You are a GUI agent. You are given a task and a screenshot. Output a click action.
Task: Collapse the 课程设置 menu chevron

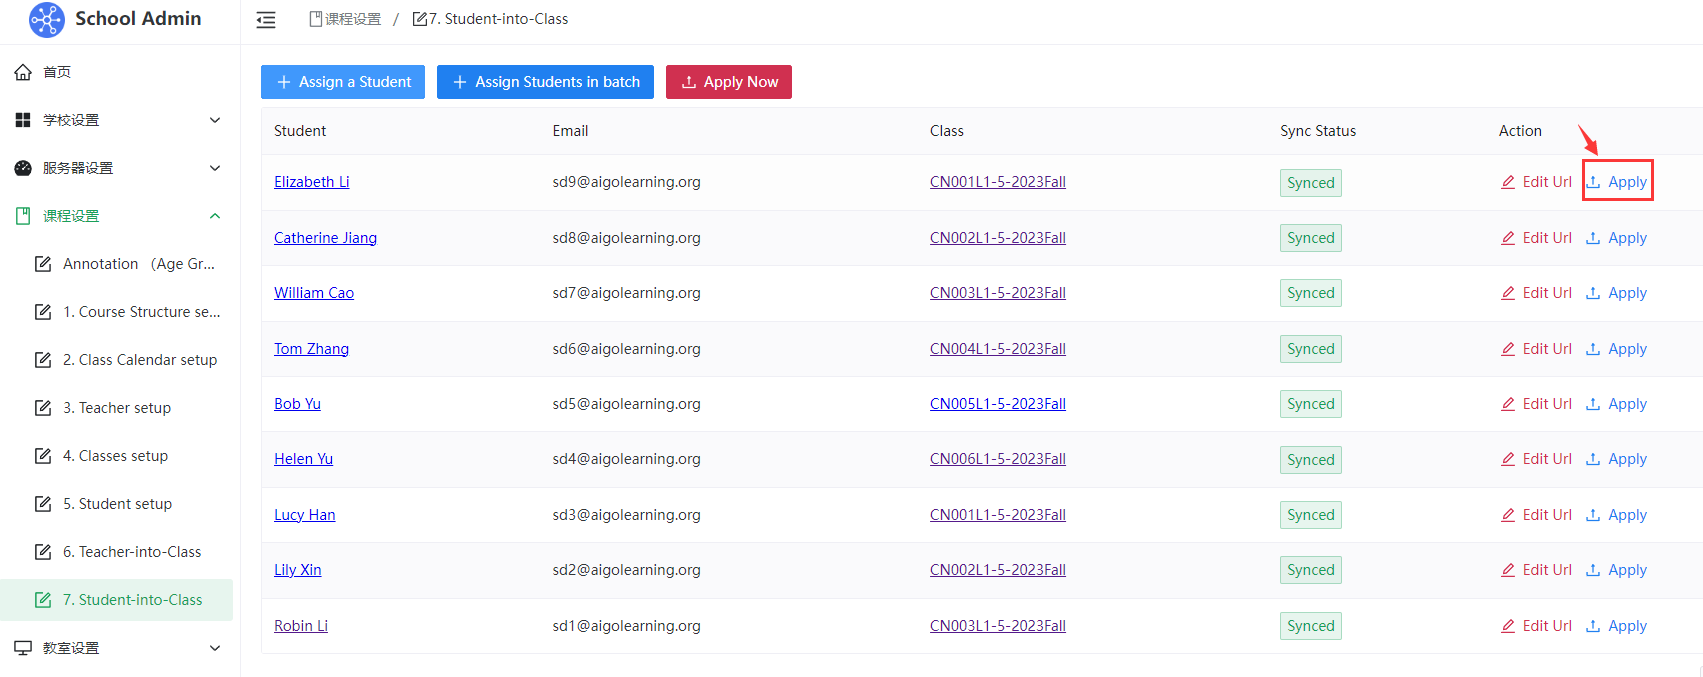215,216
